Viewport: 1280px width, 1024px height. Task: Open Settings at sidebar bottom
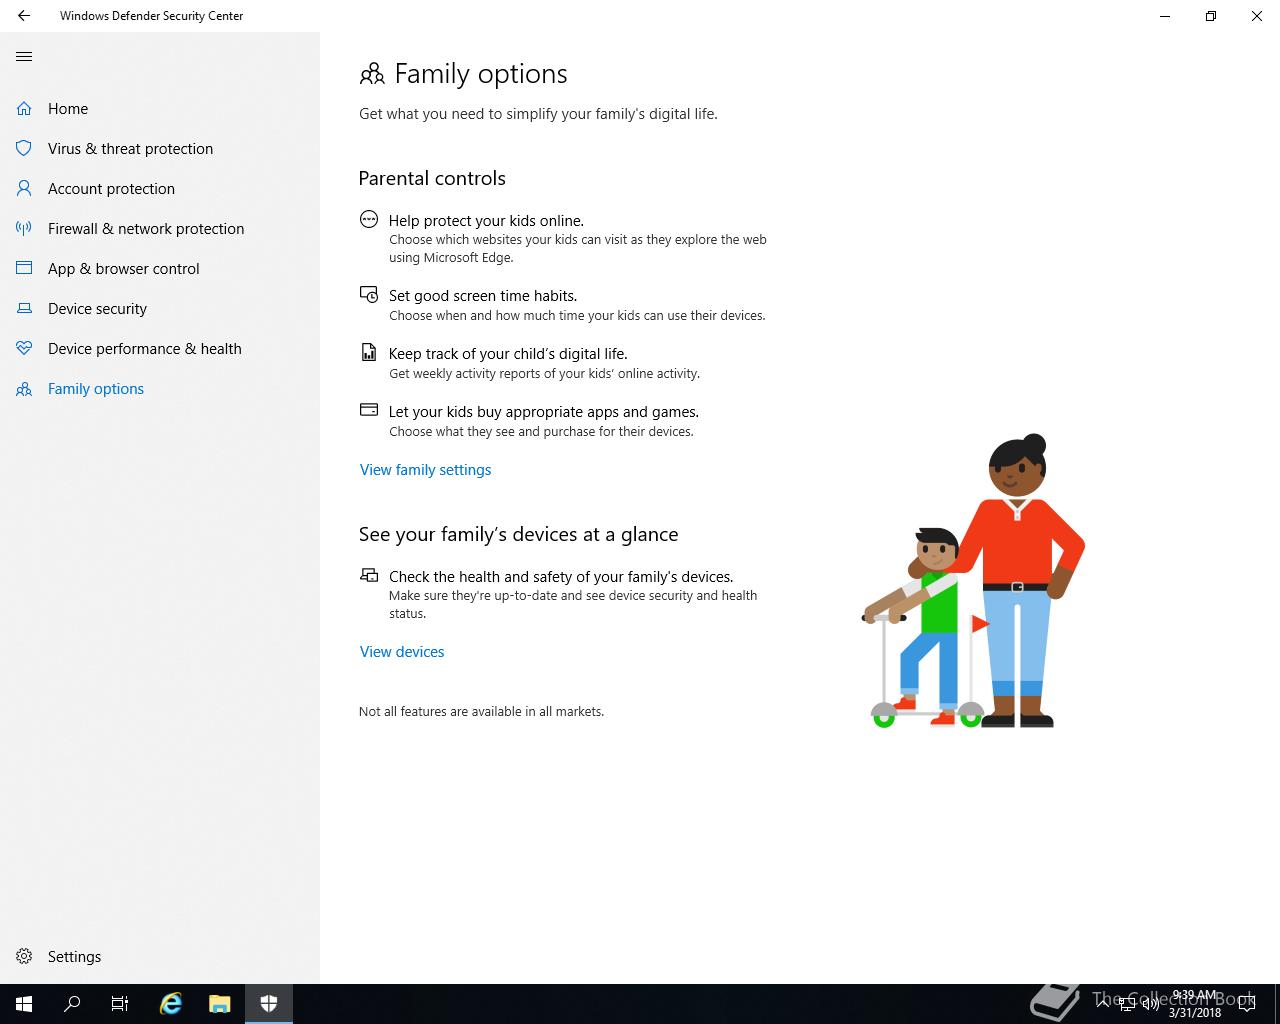(160, 956)
